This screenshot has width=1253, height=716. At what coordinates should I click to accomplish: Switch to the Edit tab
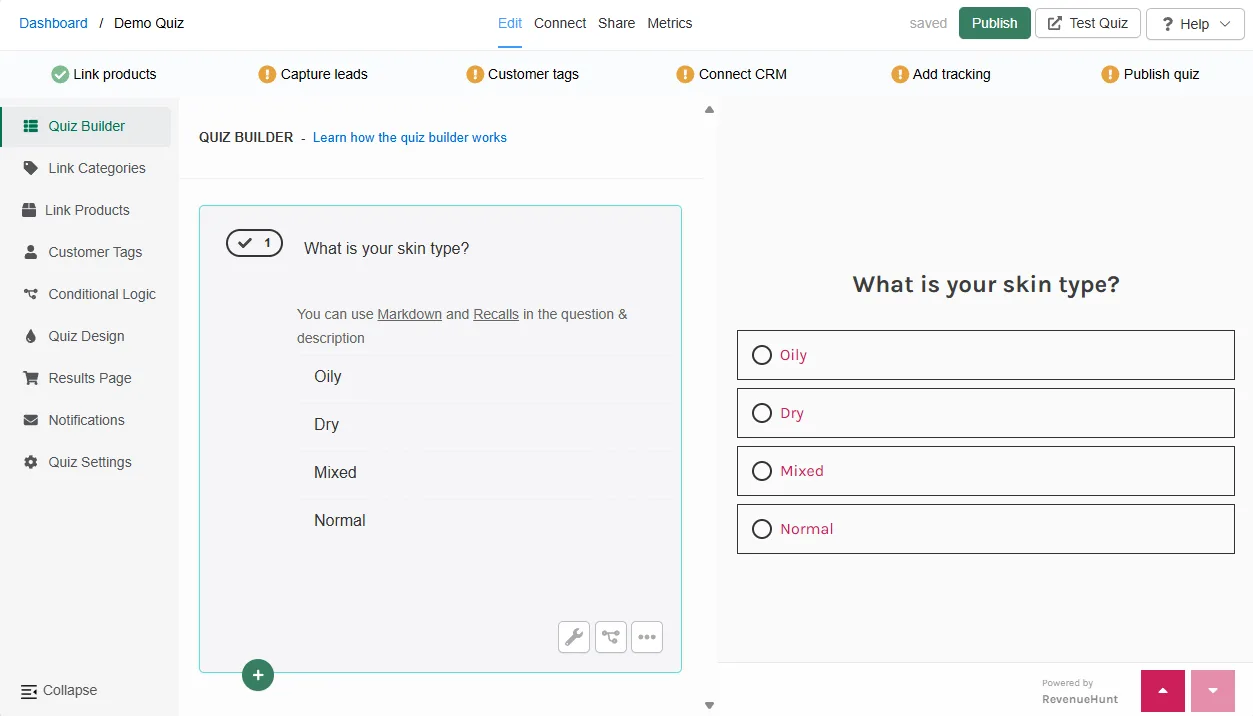click(x=510, y=23)
